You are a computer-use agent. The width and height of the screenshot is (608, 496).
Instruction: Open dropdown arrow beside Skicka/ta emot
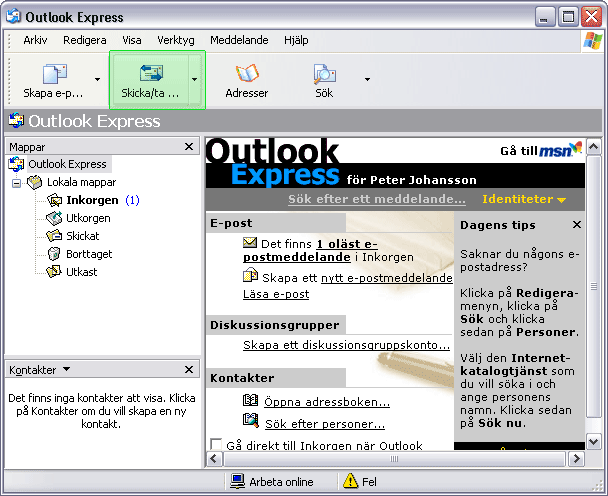(x=194, y=79)
